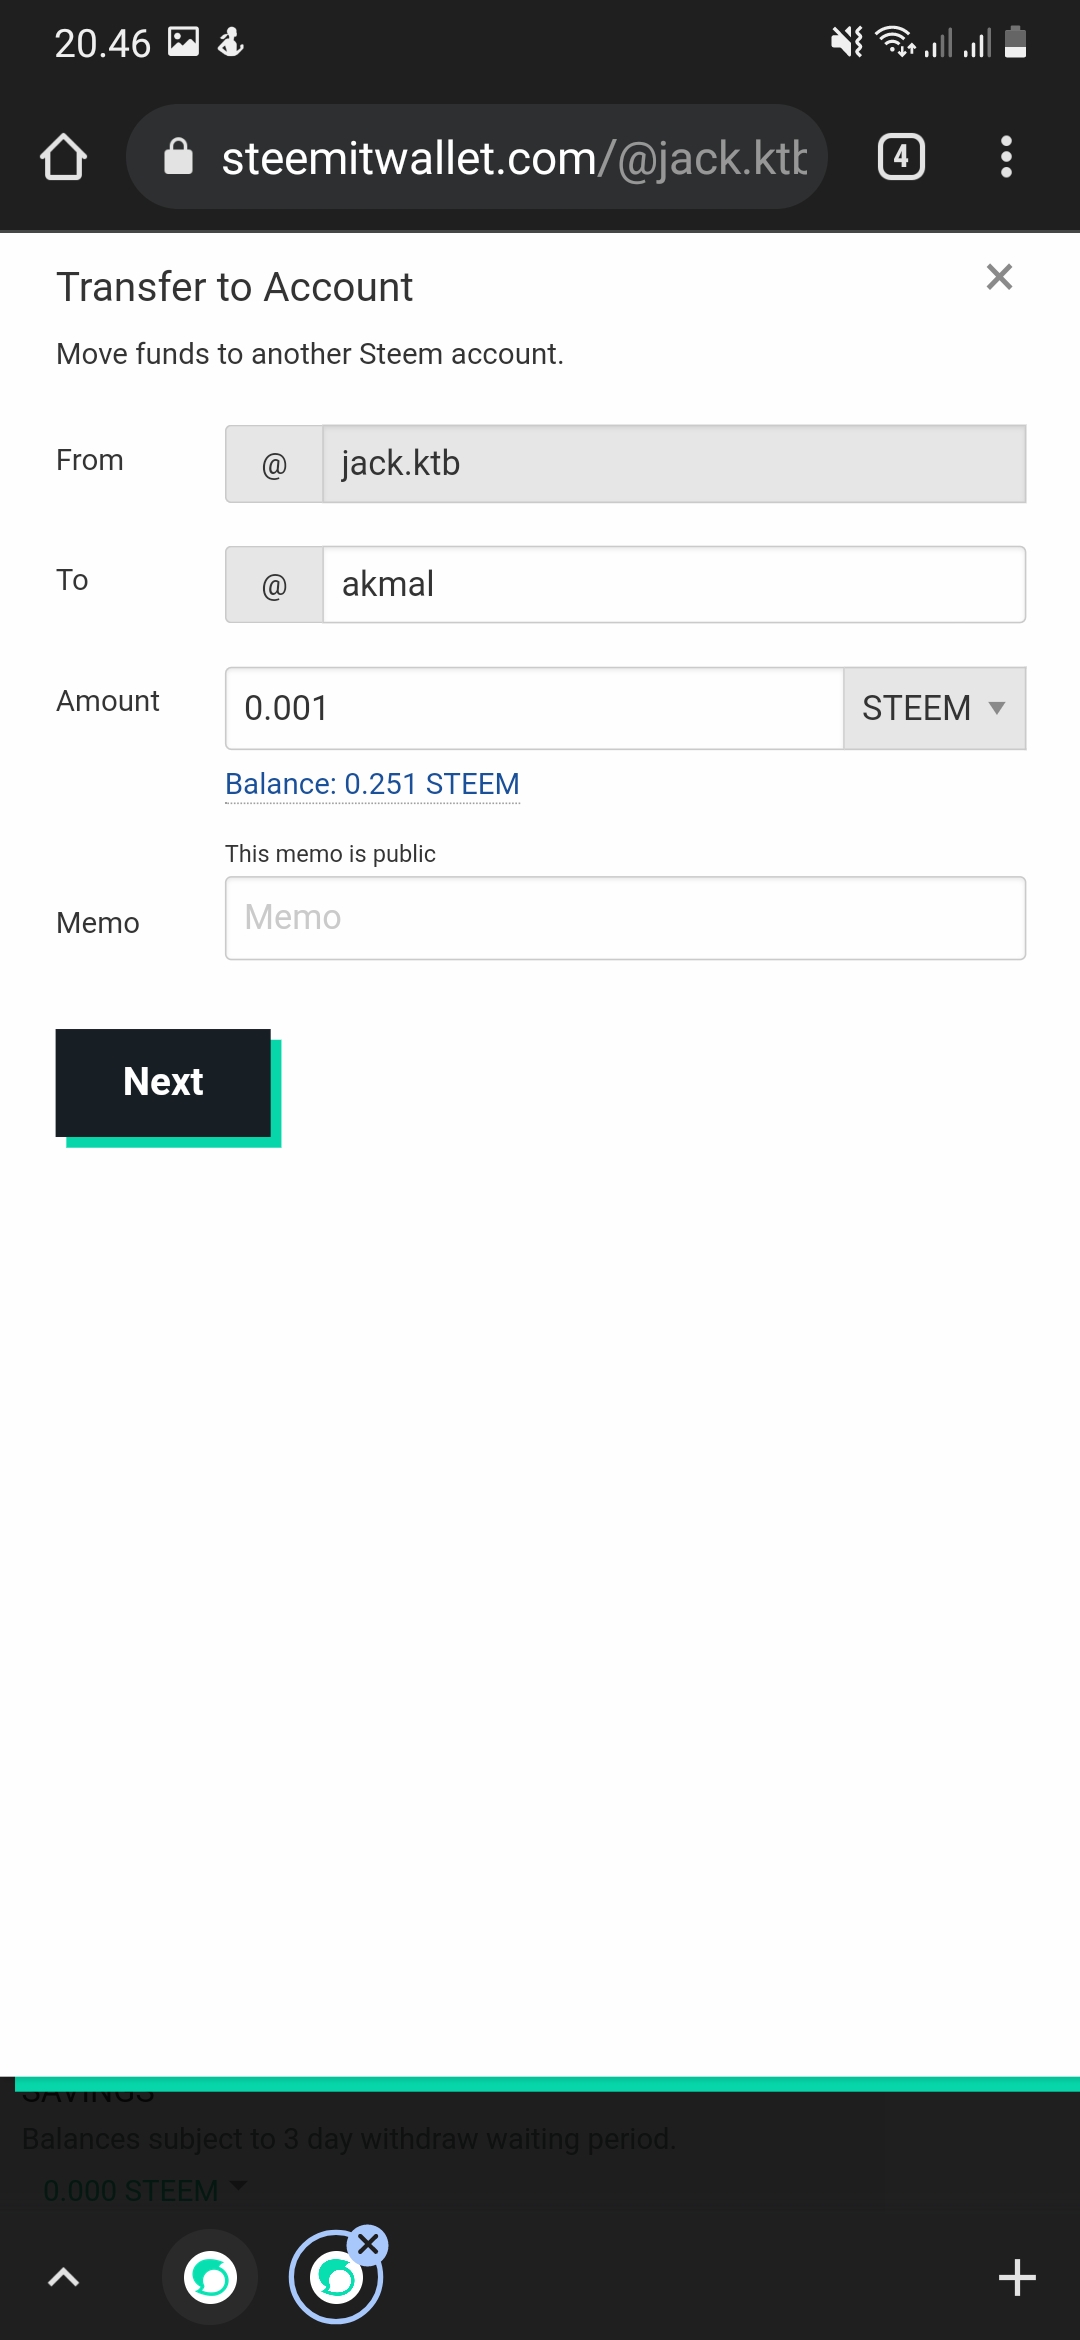Open the STEEM currency dropdown
The height and width of the screenshot is (2340, 1080).
coord(934,708)
